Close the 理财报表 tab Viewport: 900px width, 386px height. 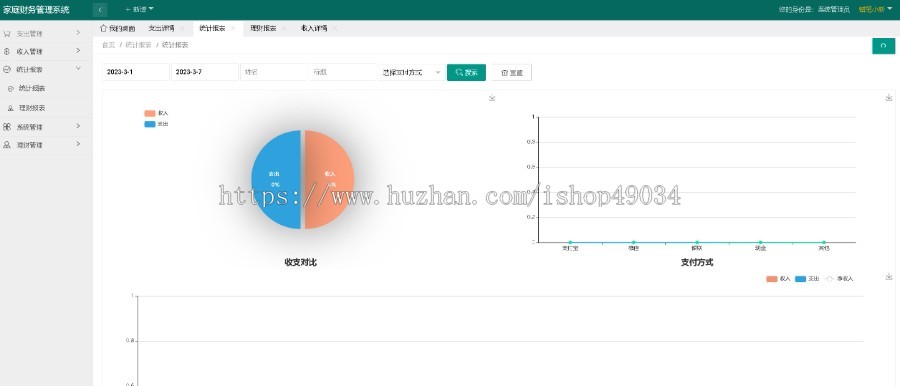tap(284, 28)
